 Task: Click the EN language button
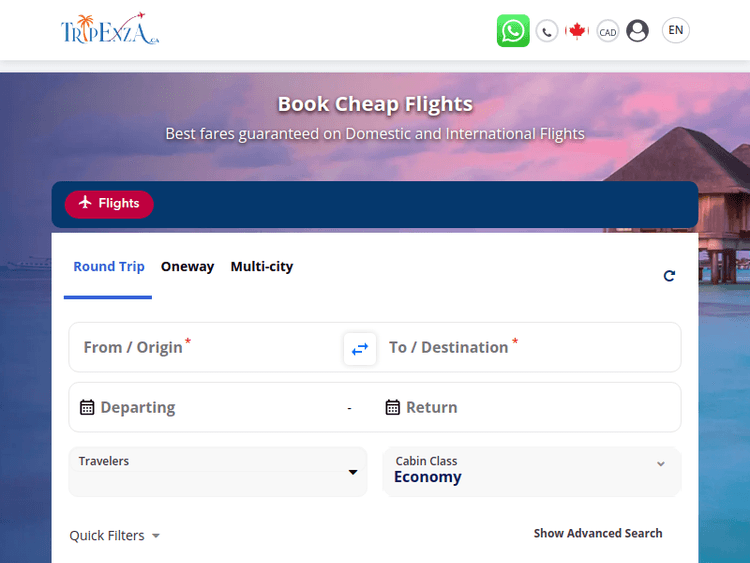point(676,30)
